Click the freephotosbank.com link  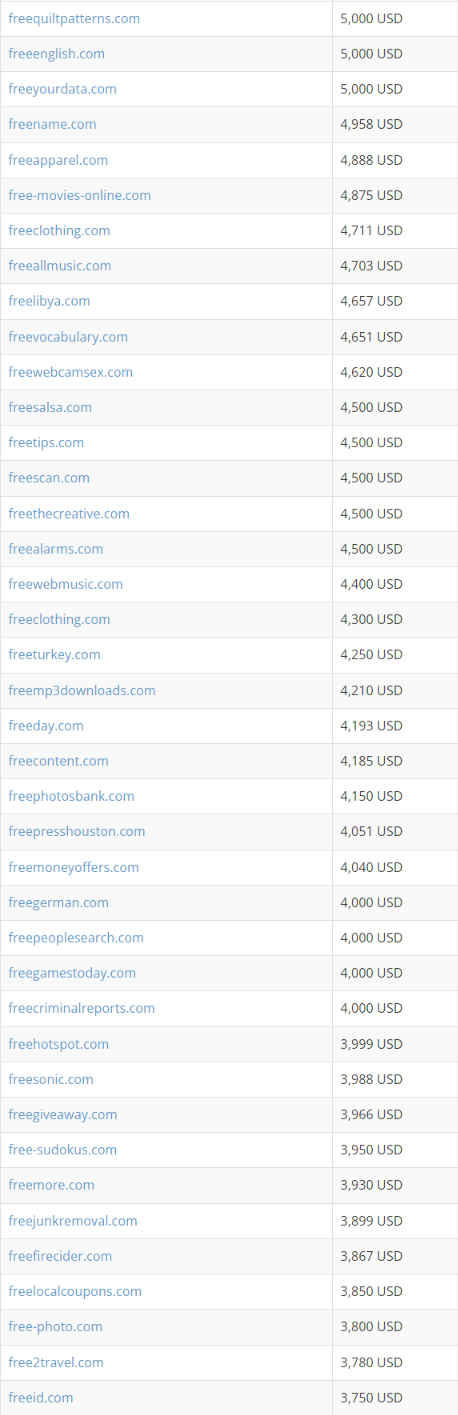tap(71, 796)
